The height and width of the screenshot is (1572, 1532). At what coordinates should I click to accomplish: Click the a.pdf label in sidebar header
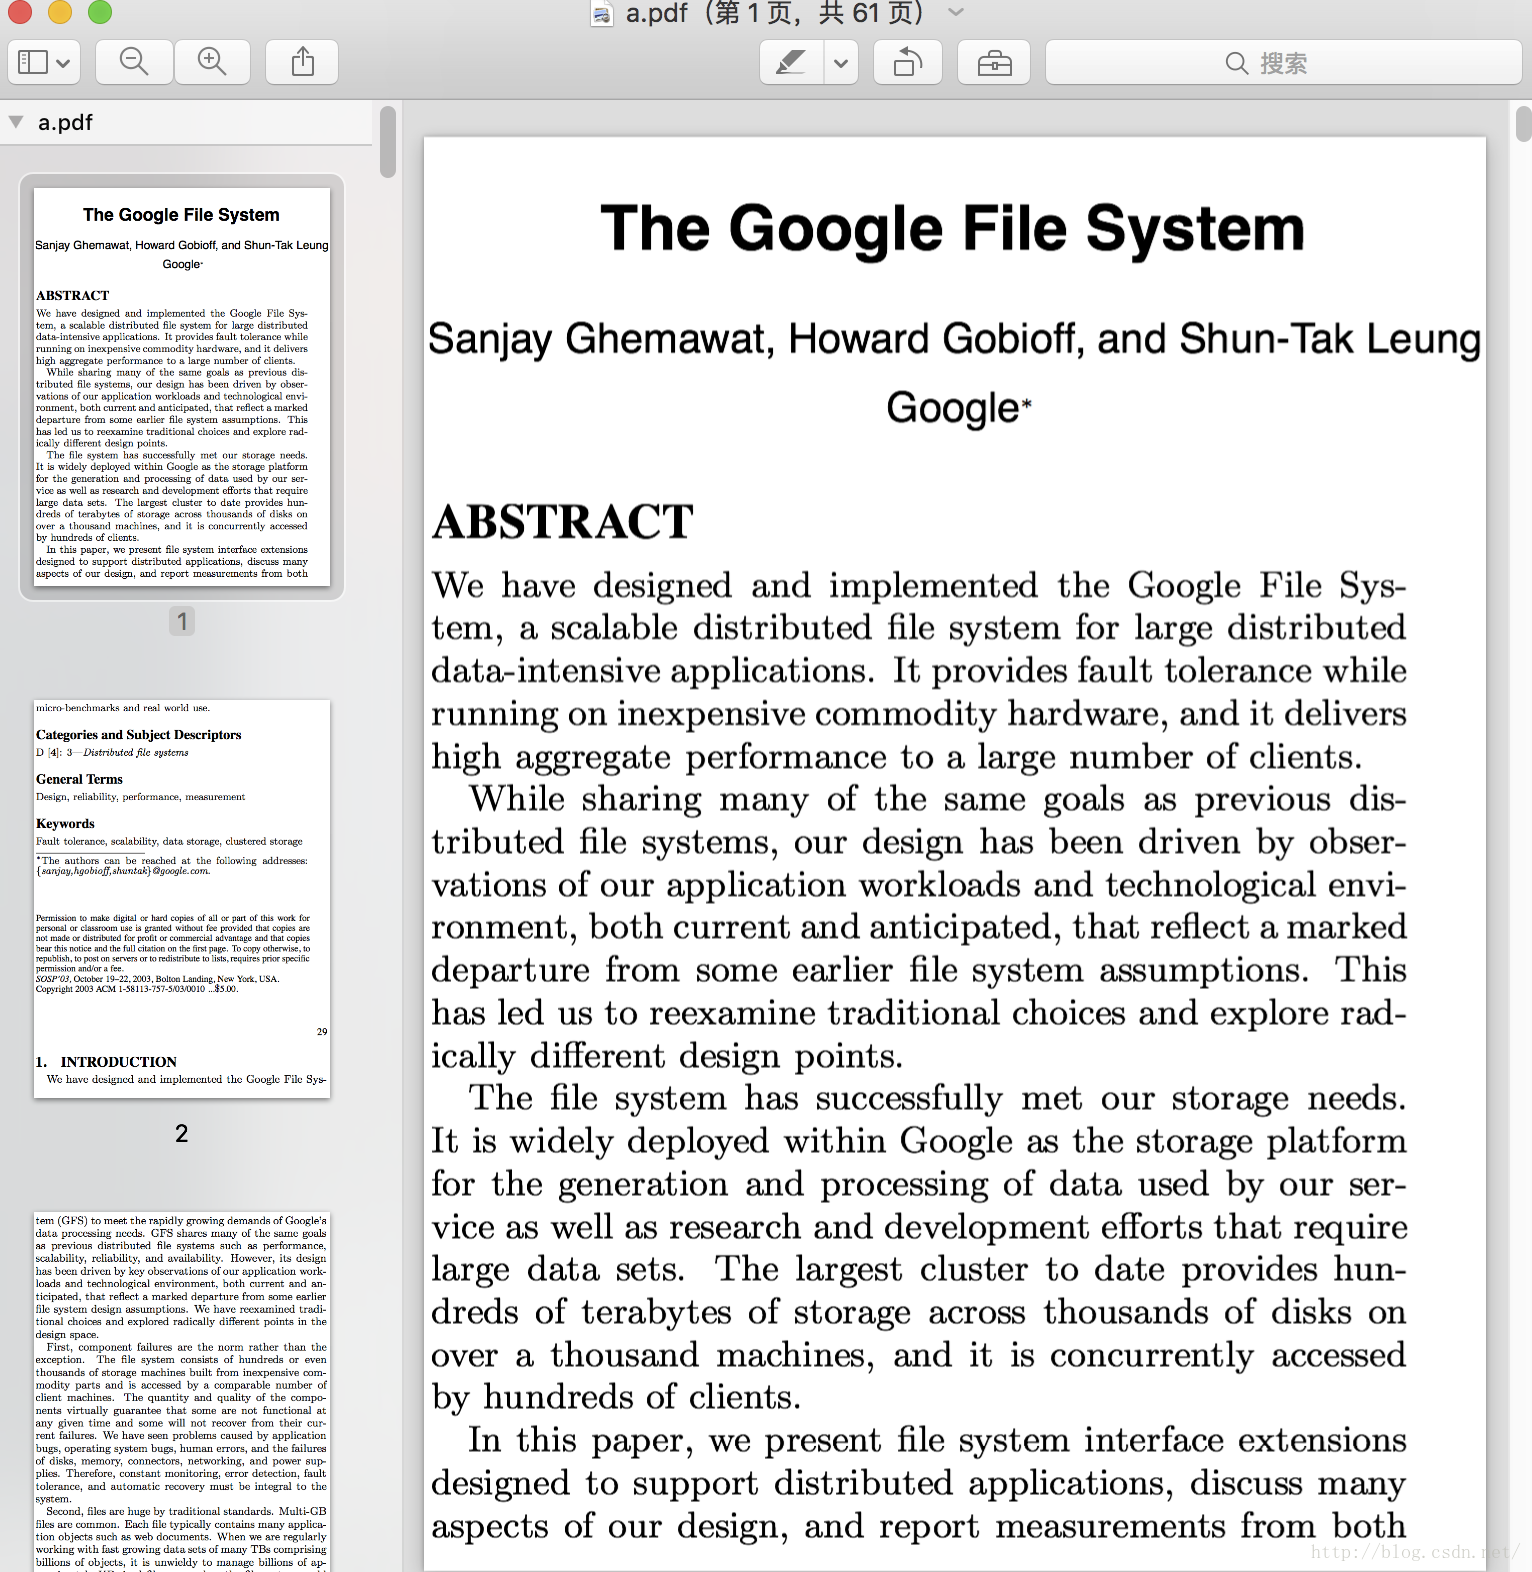pos(65,122)
